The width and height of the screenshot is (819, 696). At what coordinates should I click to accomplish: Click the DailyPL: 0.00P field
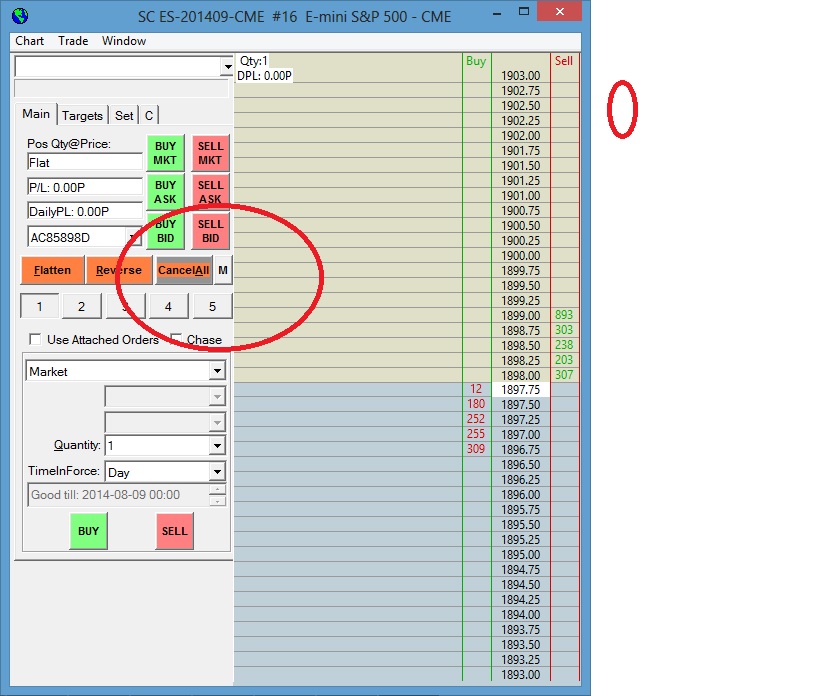point(85,211)
